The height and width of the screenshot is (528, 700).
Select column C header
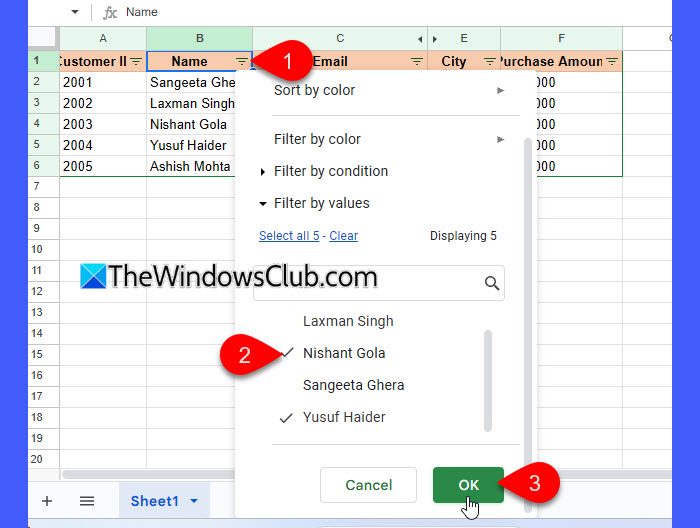click(x=340, y=38)
